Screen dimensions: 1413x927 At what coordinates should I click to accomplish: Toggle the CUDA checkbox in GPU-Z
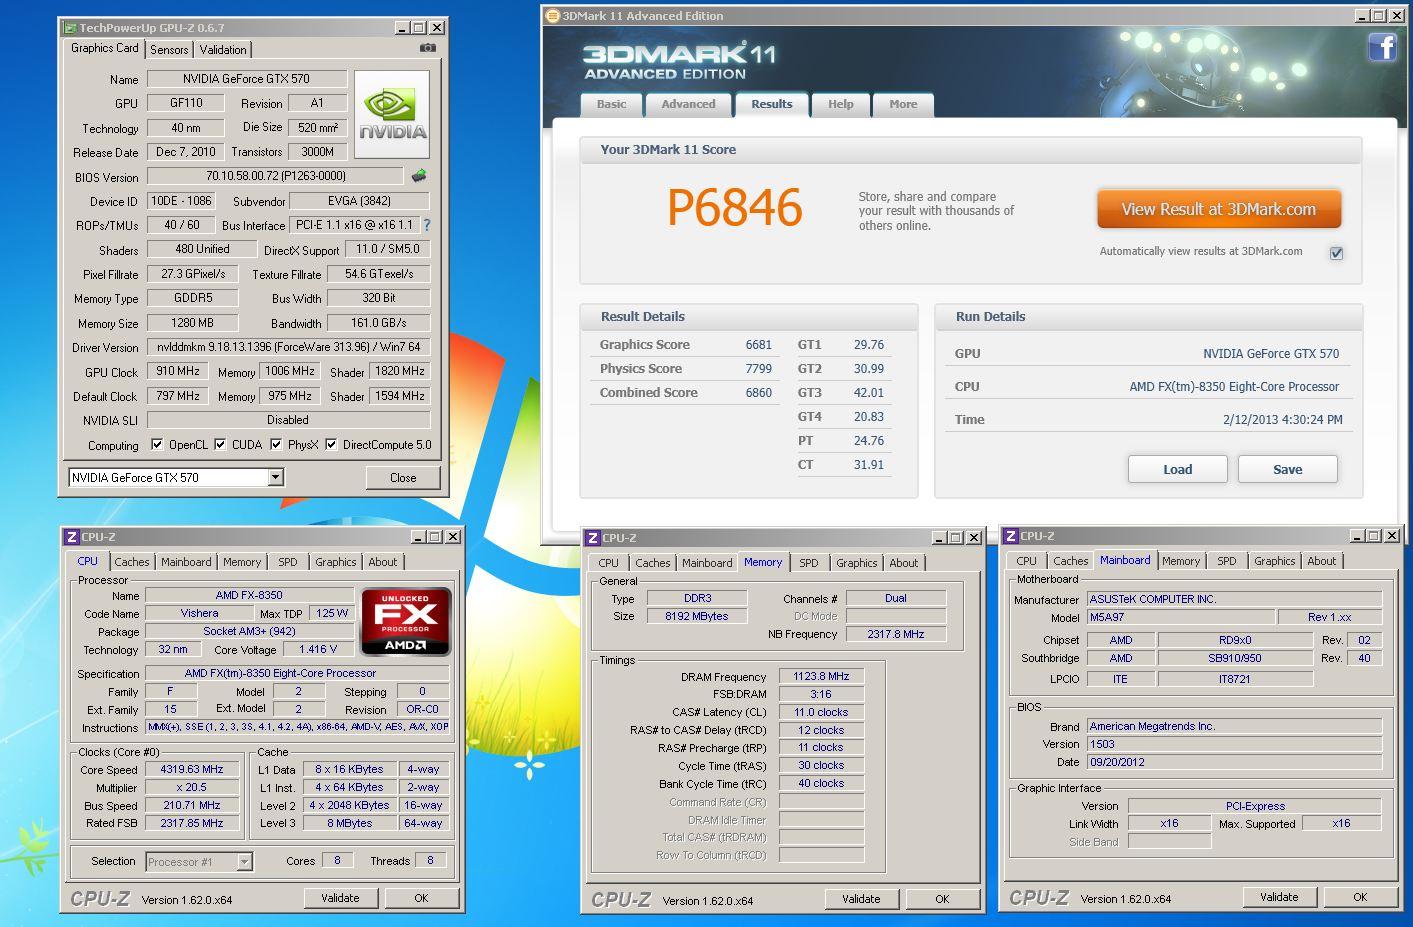[x=220, y=444]
